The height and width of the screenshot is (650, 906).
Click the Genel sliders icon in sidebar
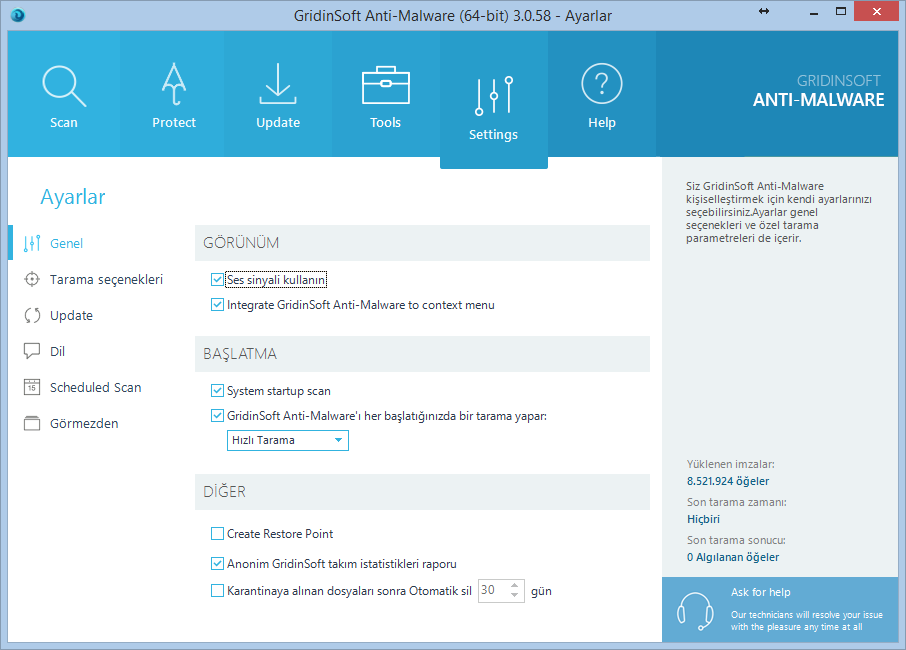pos(32,243)
